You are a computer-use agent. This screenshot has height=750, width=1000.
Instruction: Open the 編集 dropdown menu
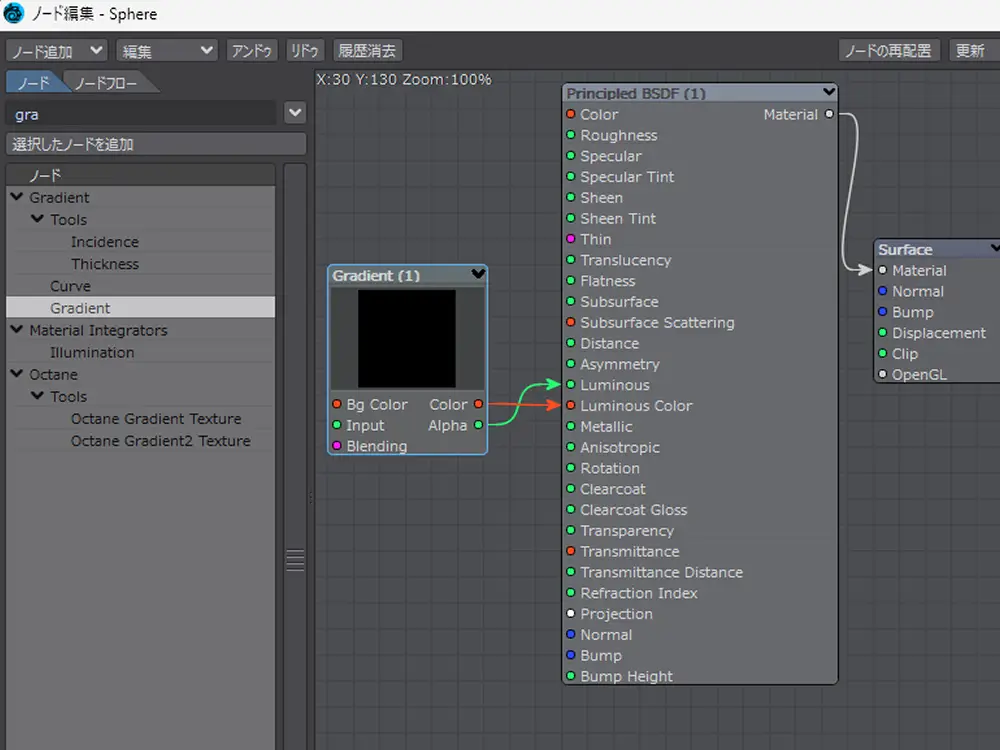tap(166, 50)
